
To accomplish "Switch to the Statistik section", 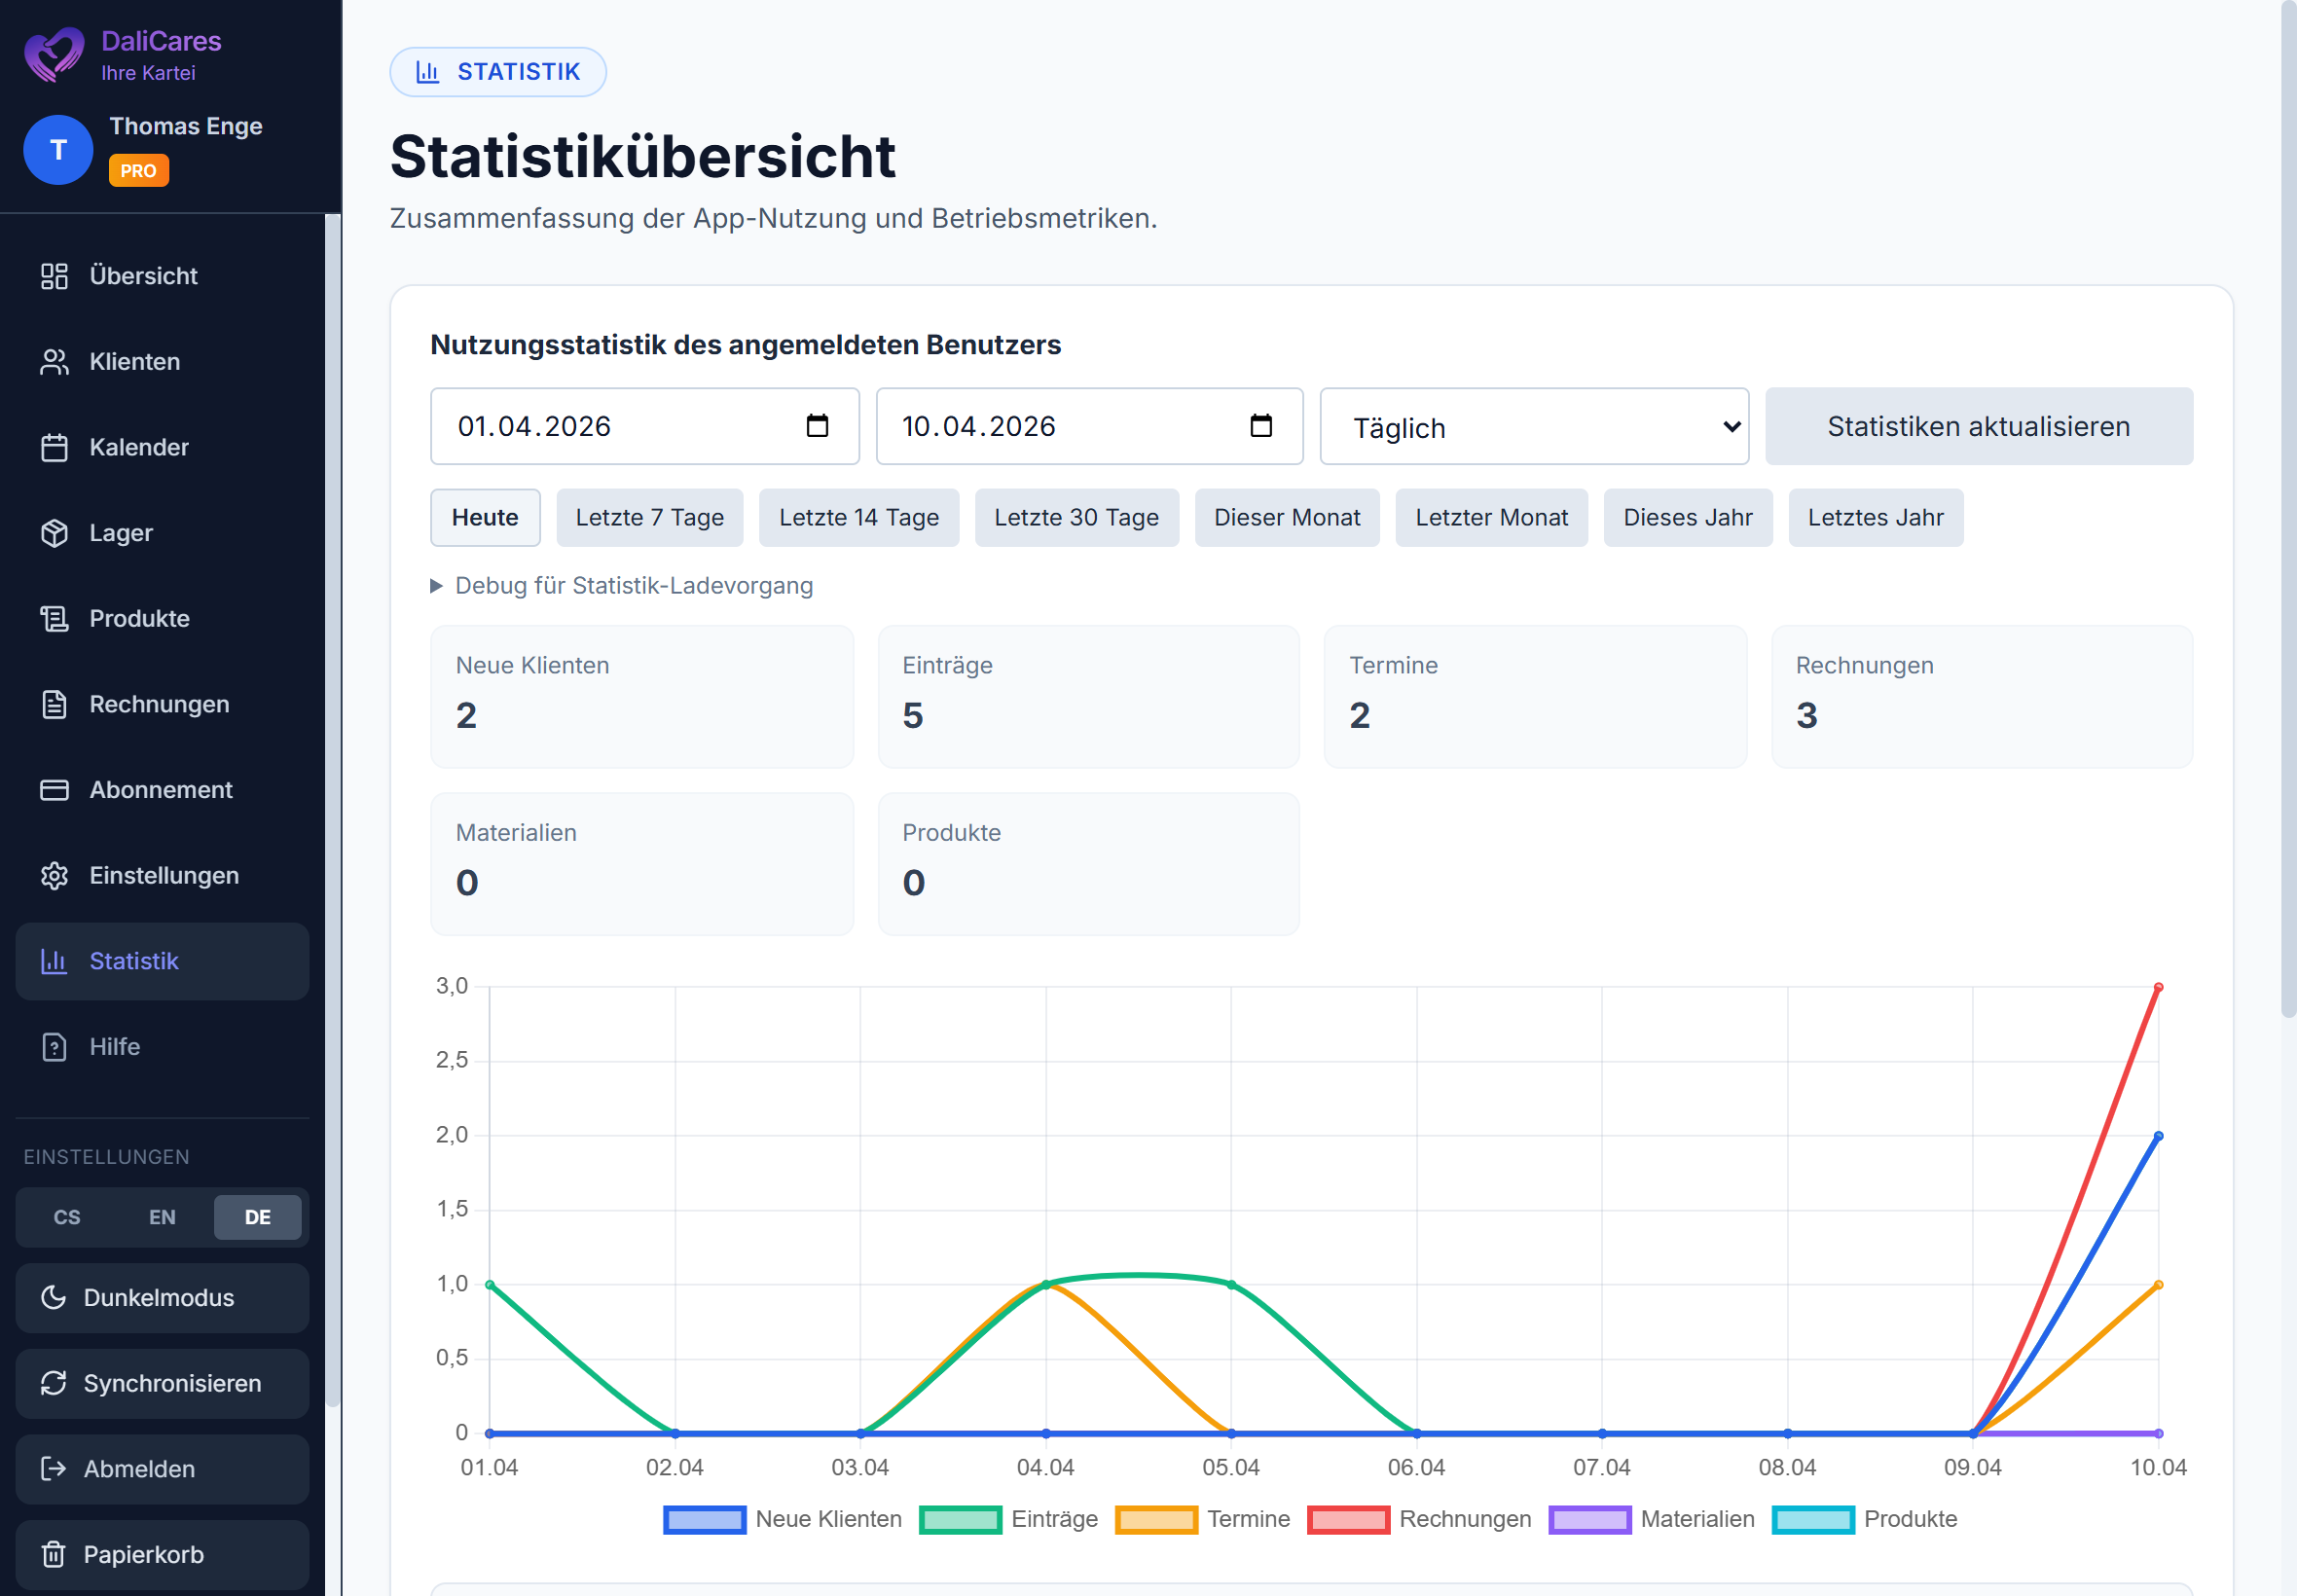I will tap(134, 960).
